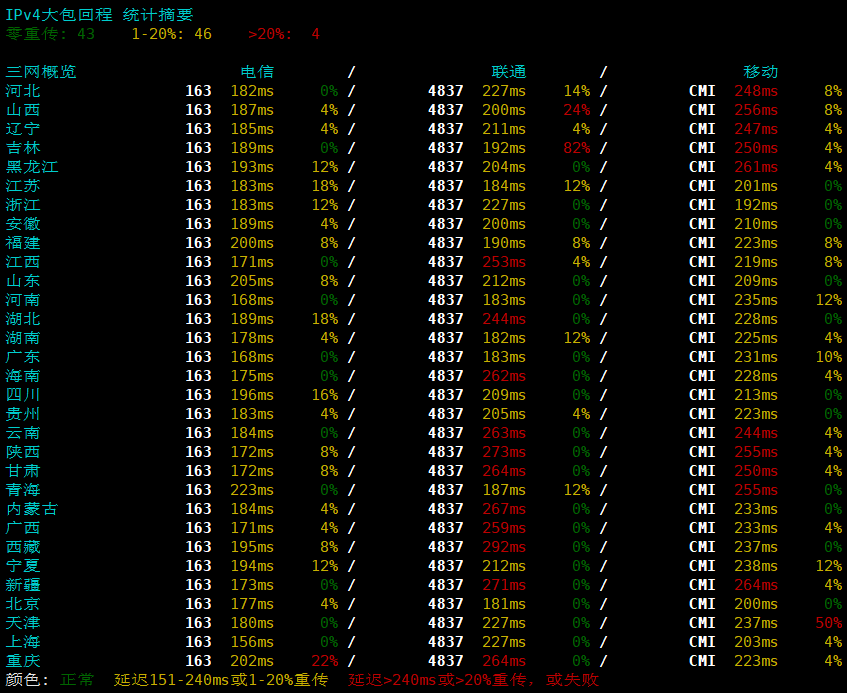Select the province name '广西'
Screen dimensions: 847x693
coord(23,528)
